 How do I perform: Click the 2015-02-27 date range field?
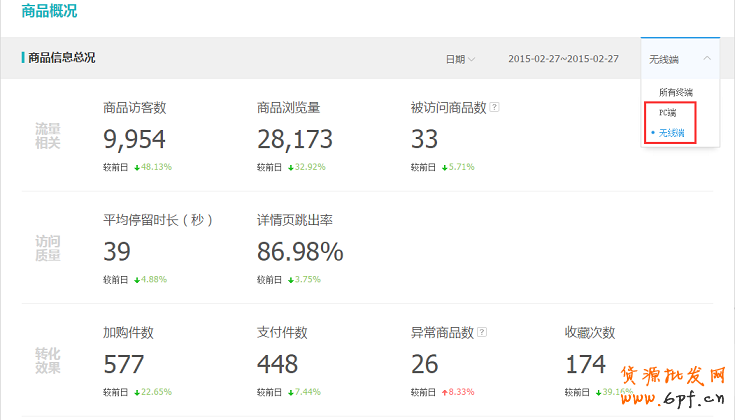[562, 59]
